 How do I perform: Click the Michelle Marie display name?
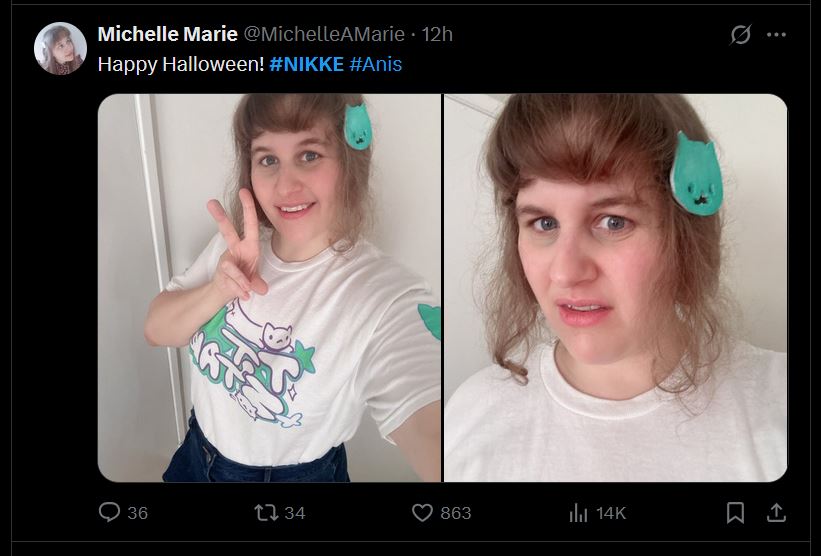pyautogui.click(x=168, y=34)
